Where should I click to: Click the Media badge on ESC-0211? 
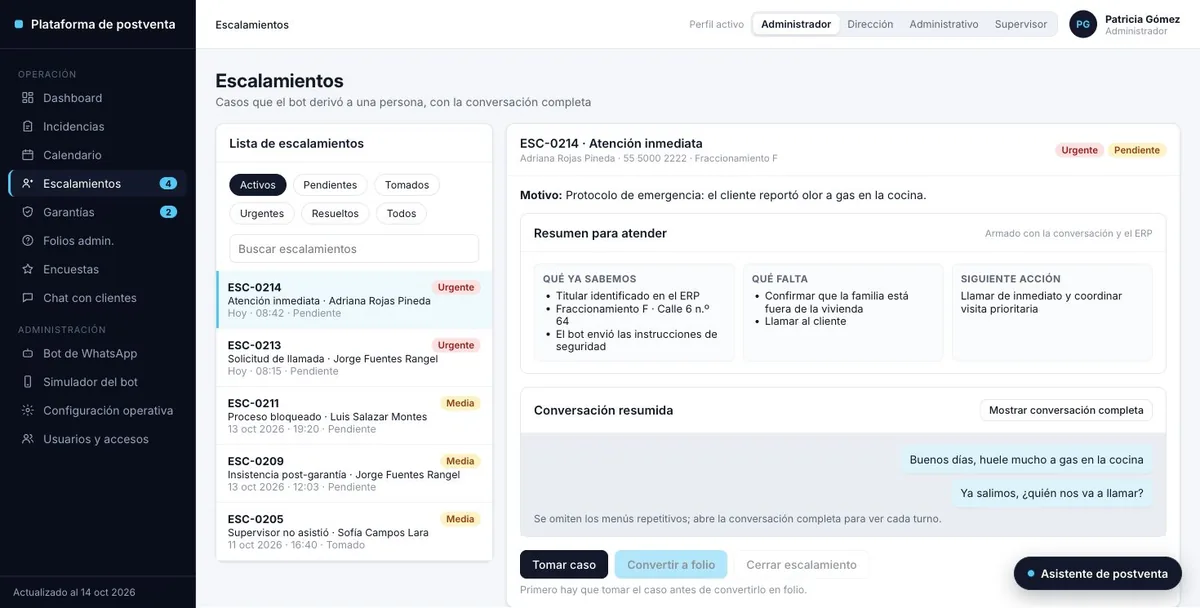click(460, 403)
